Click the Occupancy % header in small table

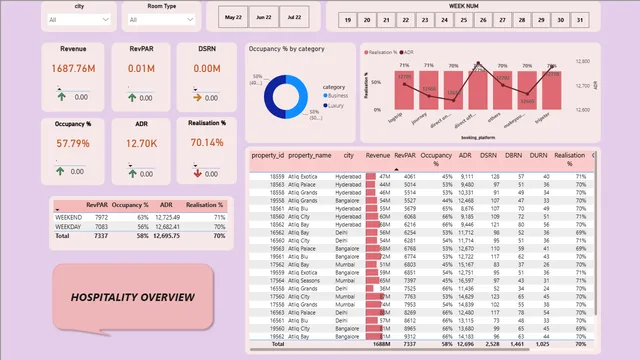(130, 205)
